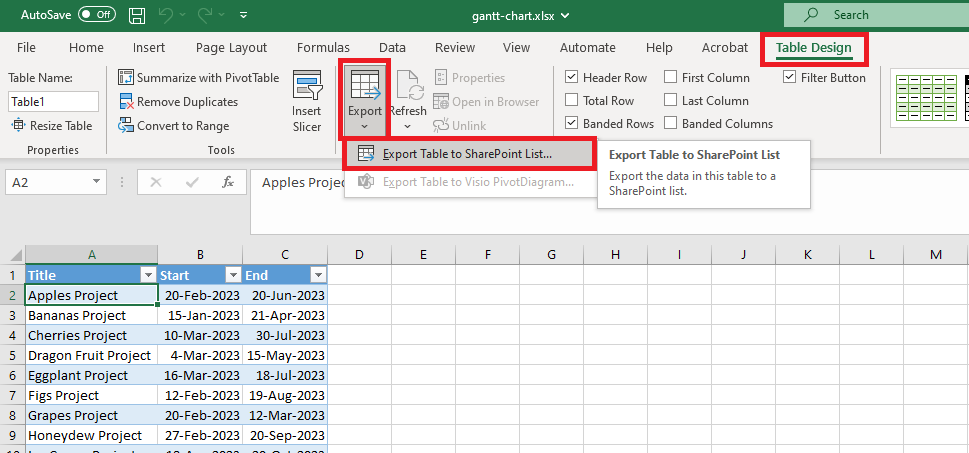Screen dimensions: 969x453
Task: Open the Insert ribbon tab
Action: click(149, 48)
